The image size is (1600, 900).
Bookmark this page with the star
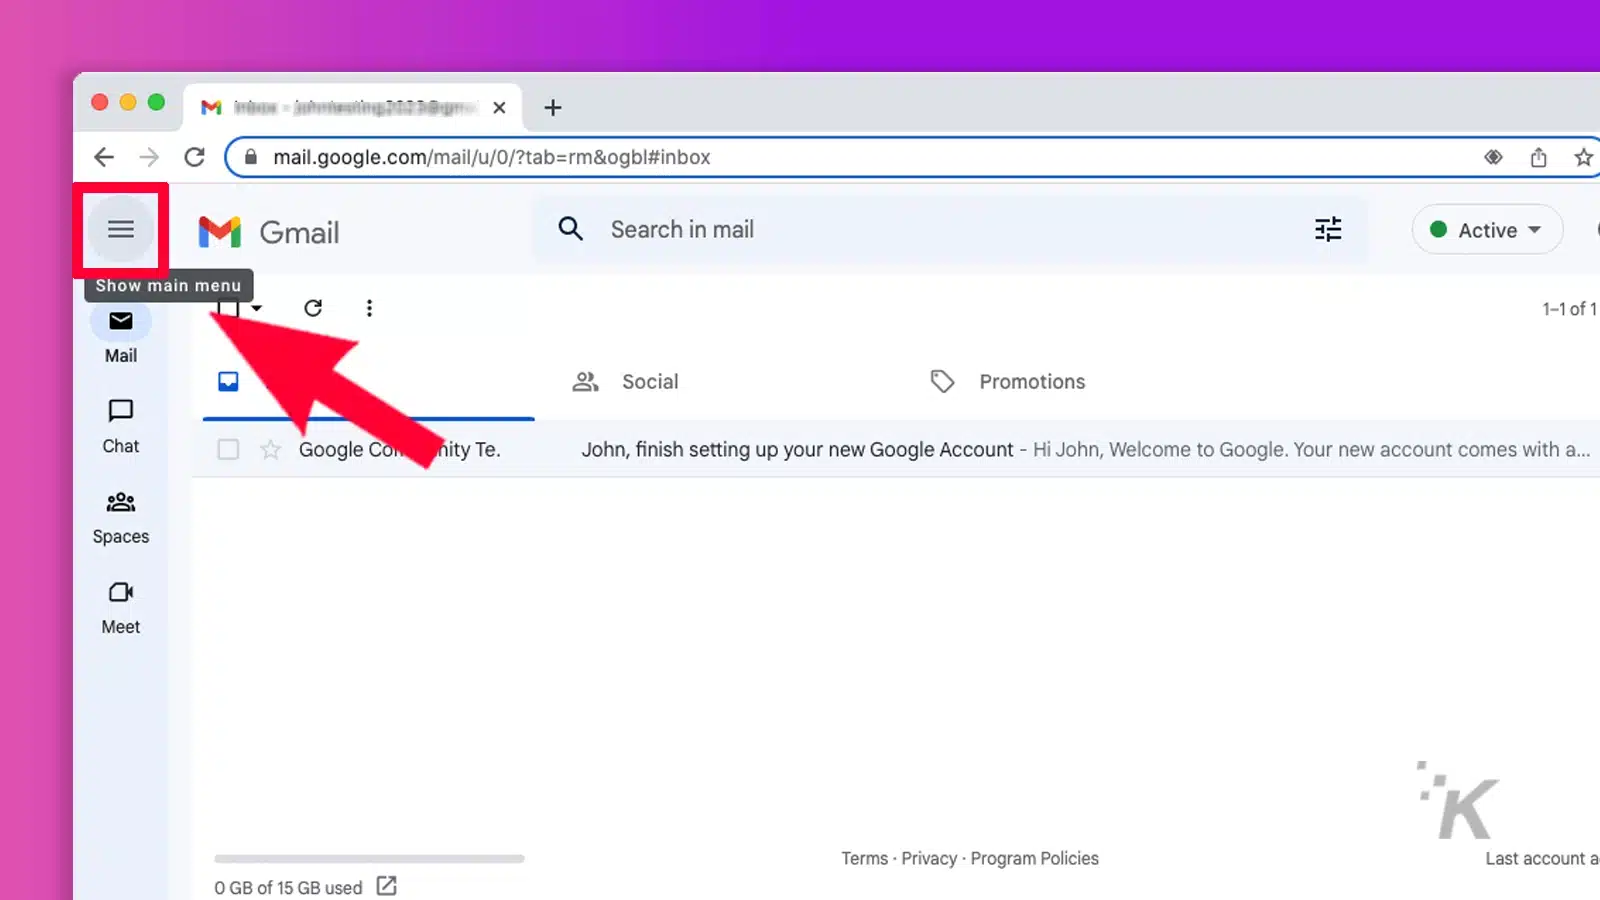click(1583, 157)
